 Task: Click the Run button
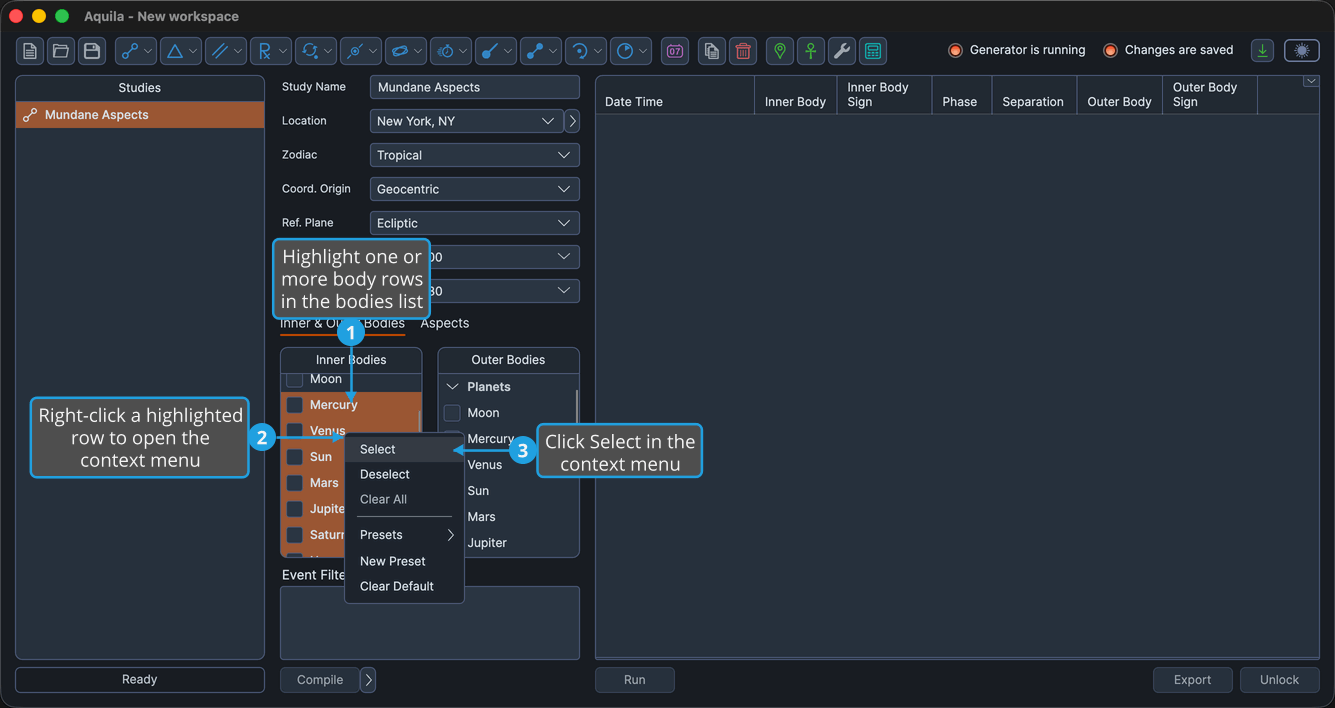click(635, 680)
